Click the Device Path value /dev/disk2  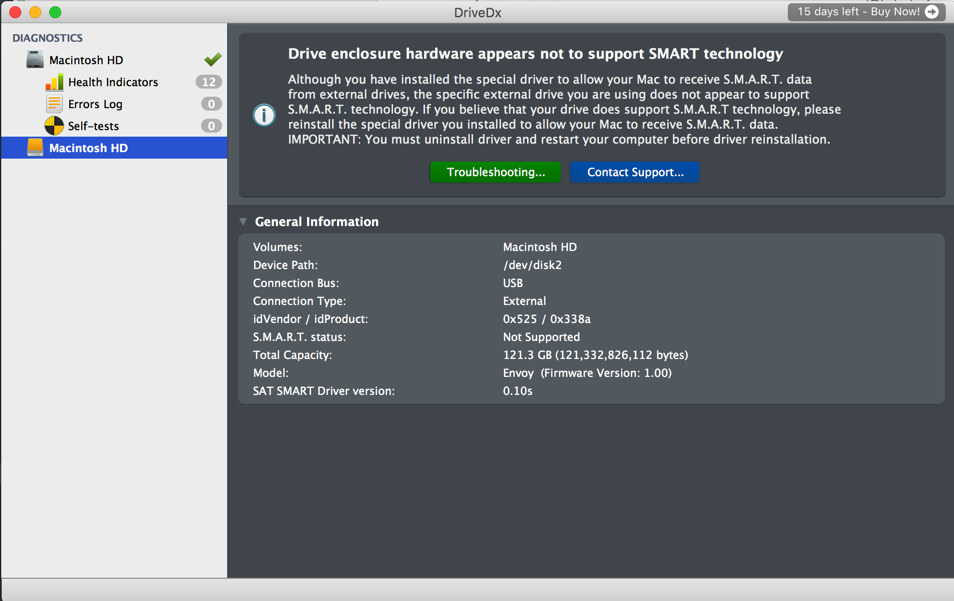click(x=532, y=265)
